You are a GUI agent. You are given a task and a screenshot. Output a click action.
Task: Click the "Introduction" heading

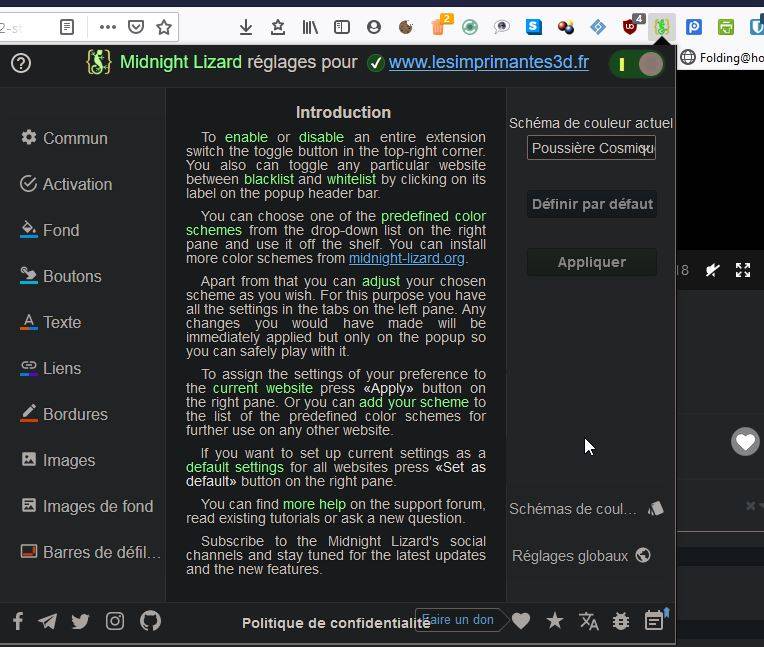[x=344, y=113]
